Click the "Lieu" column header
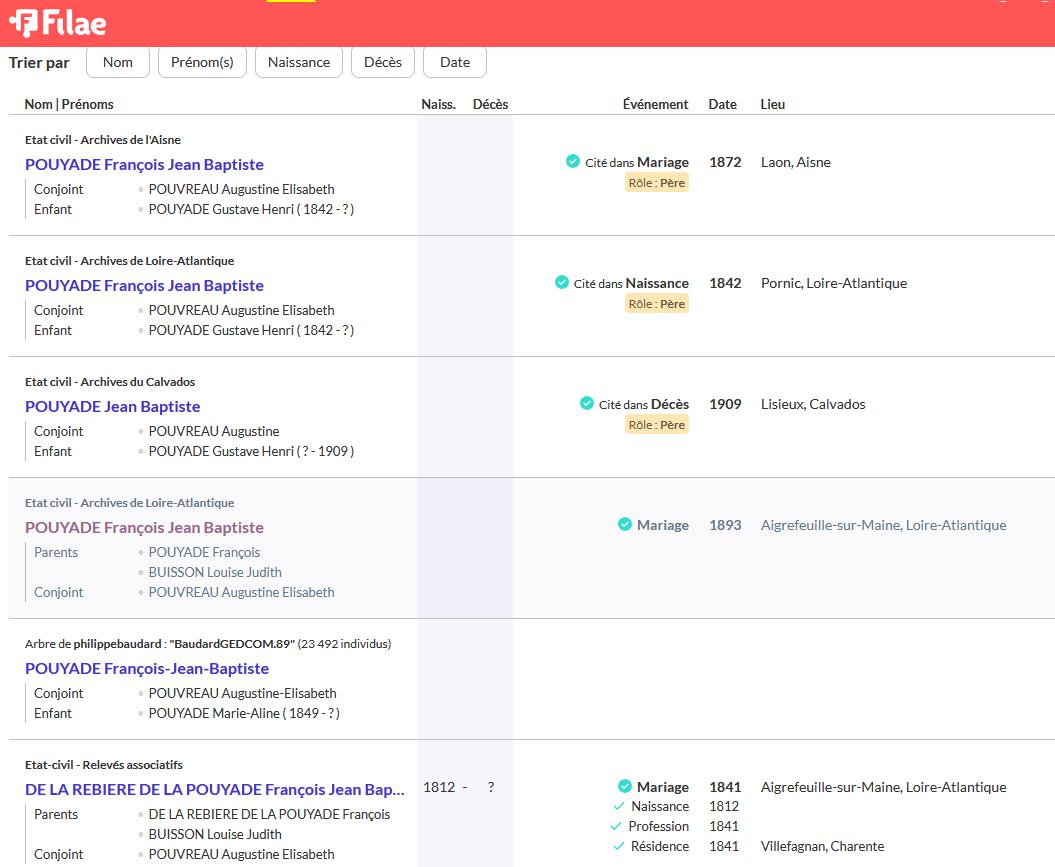This screenshot has height=867, width=1055. click(x=772, y=104)
